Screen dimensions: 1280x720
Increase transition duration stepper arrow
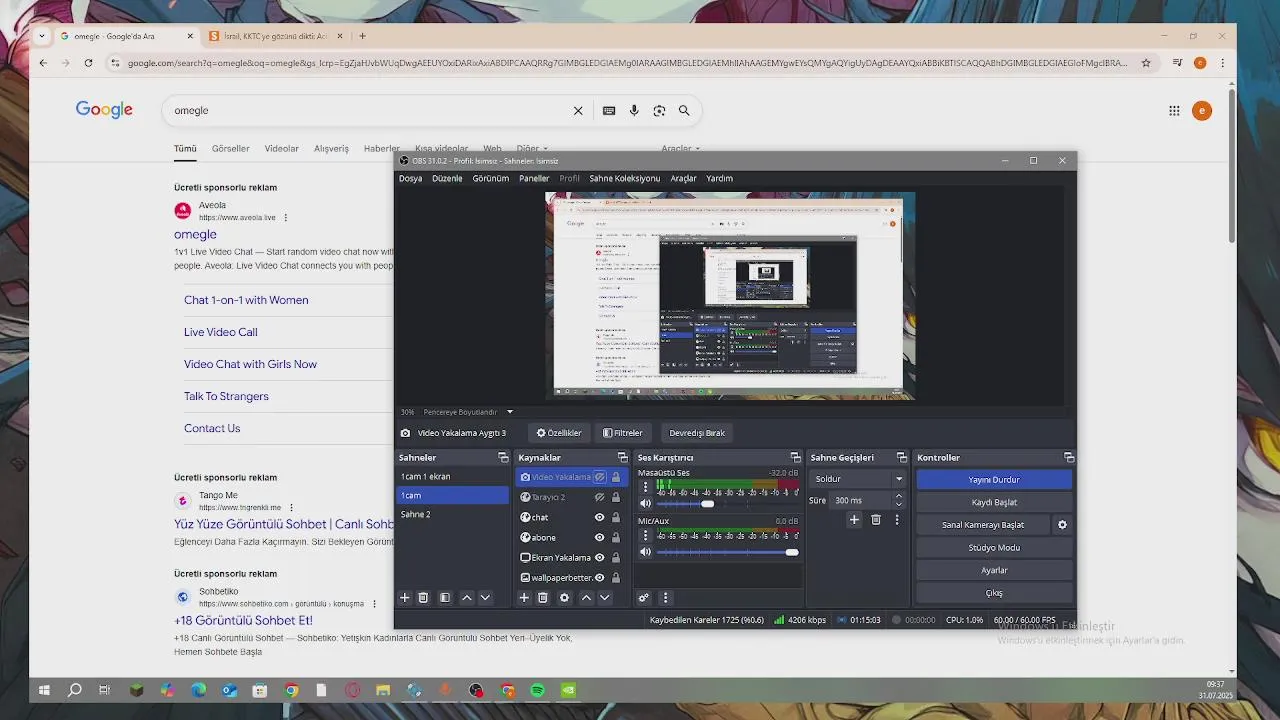click(898, 496)
